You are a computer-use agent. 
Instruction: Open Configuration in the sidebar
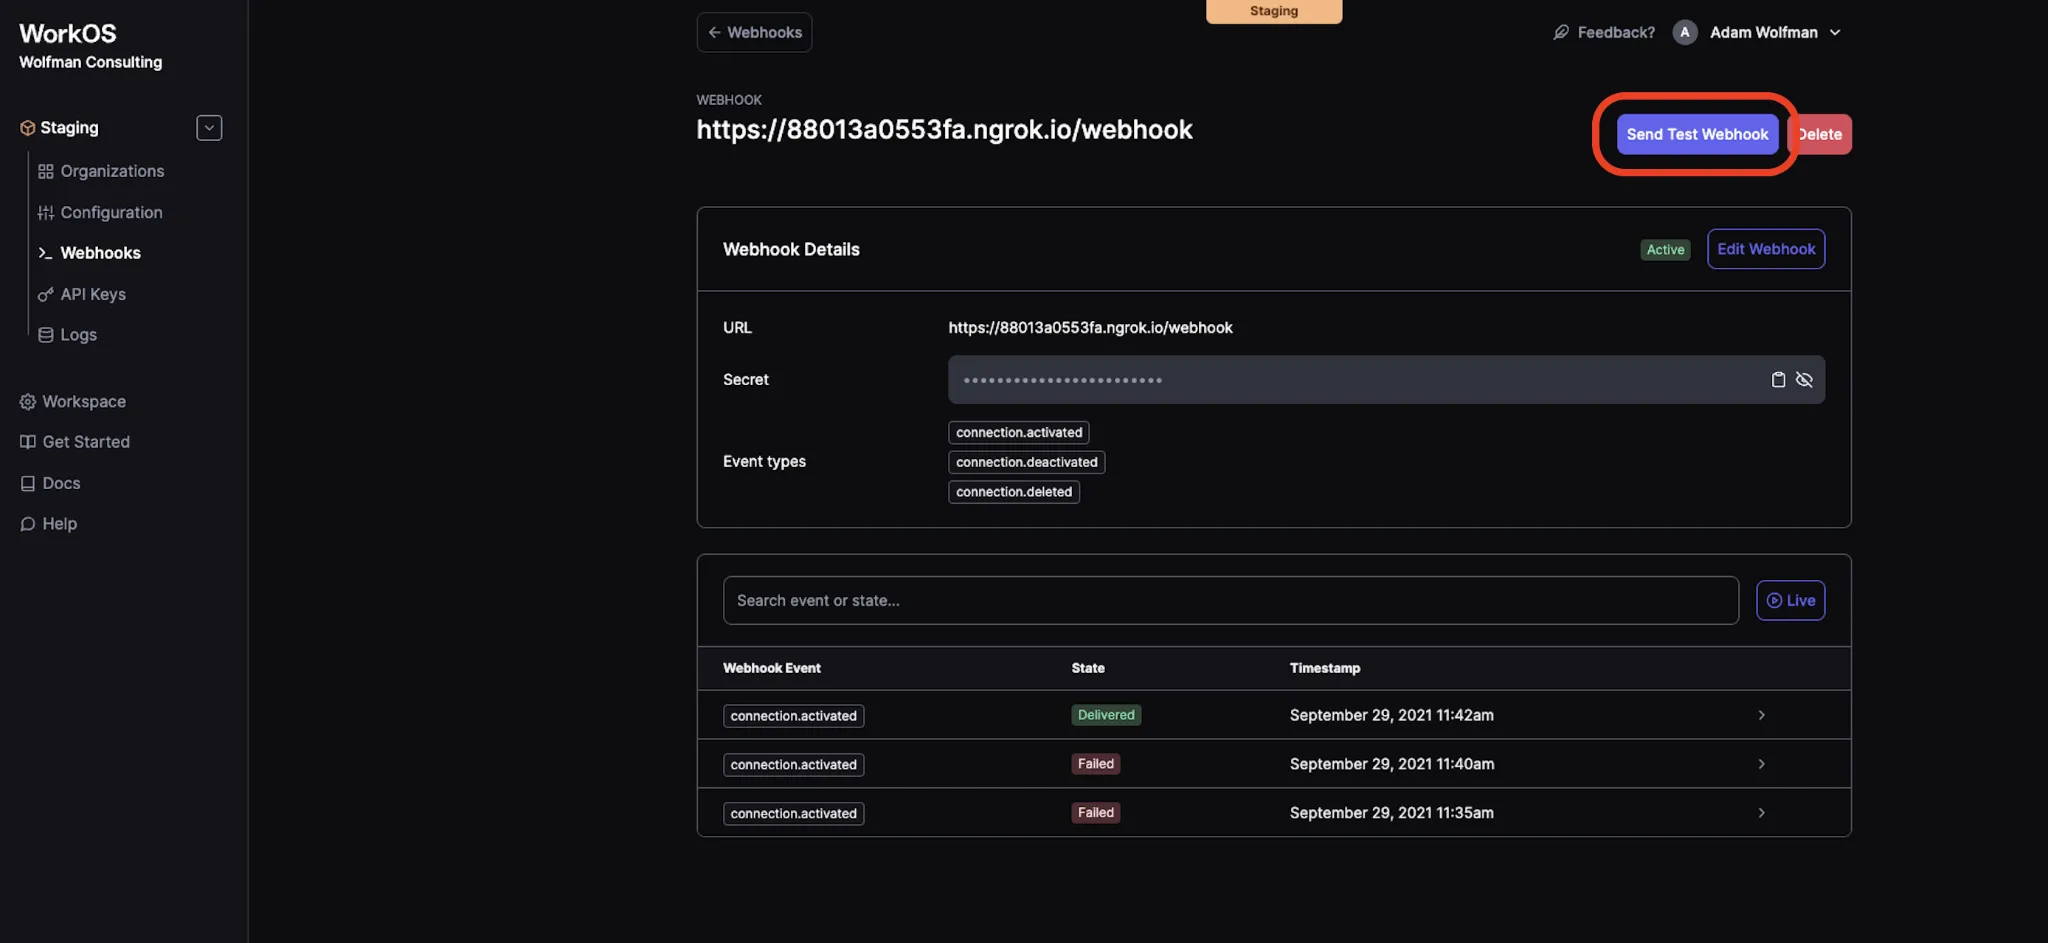(111, 212)
